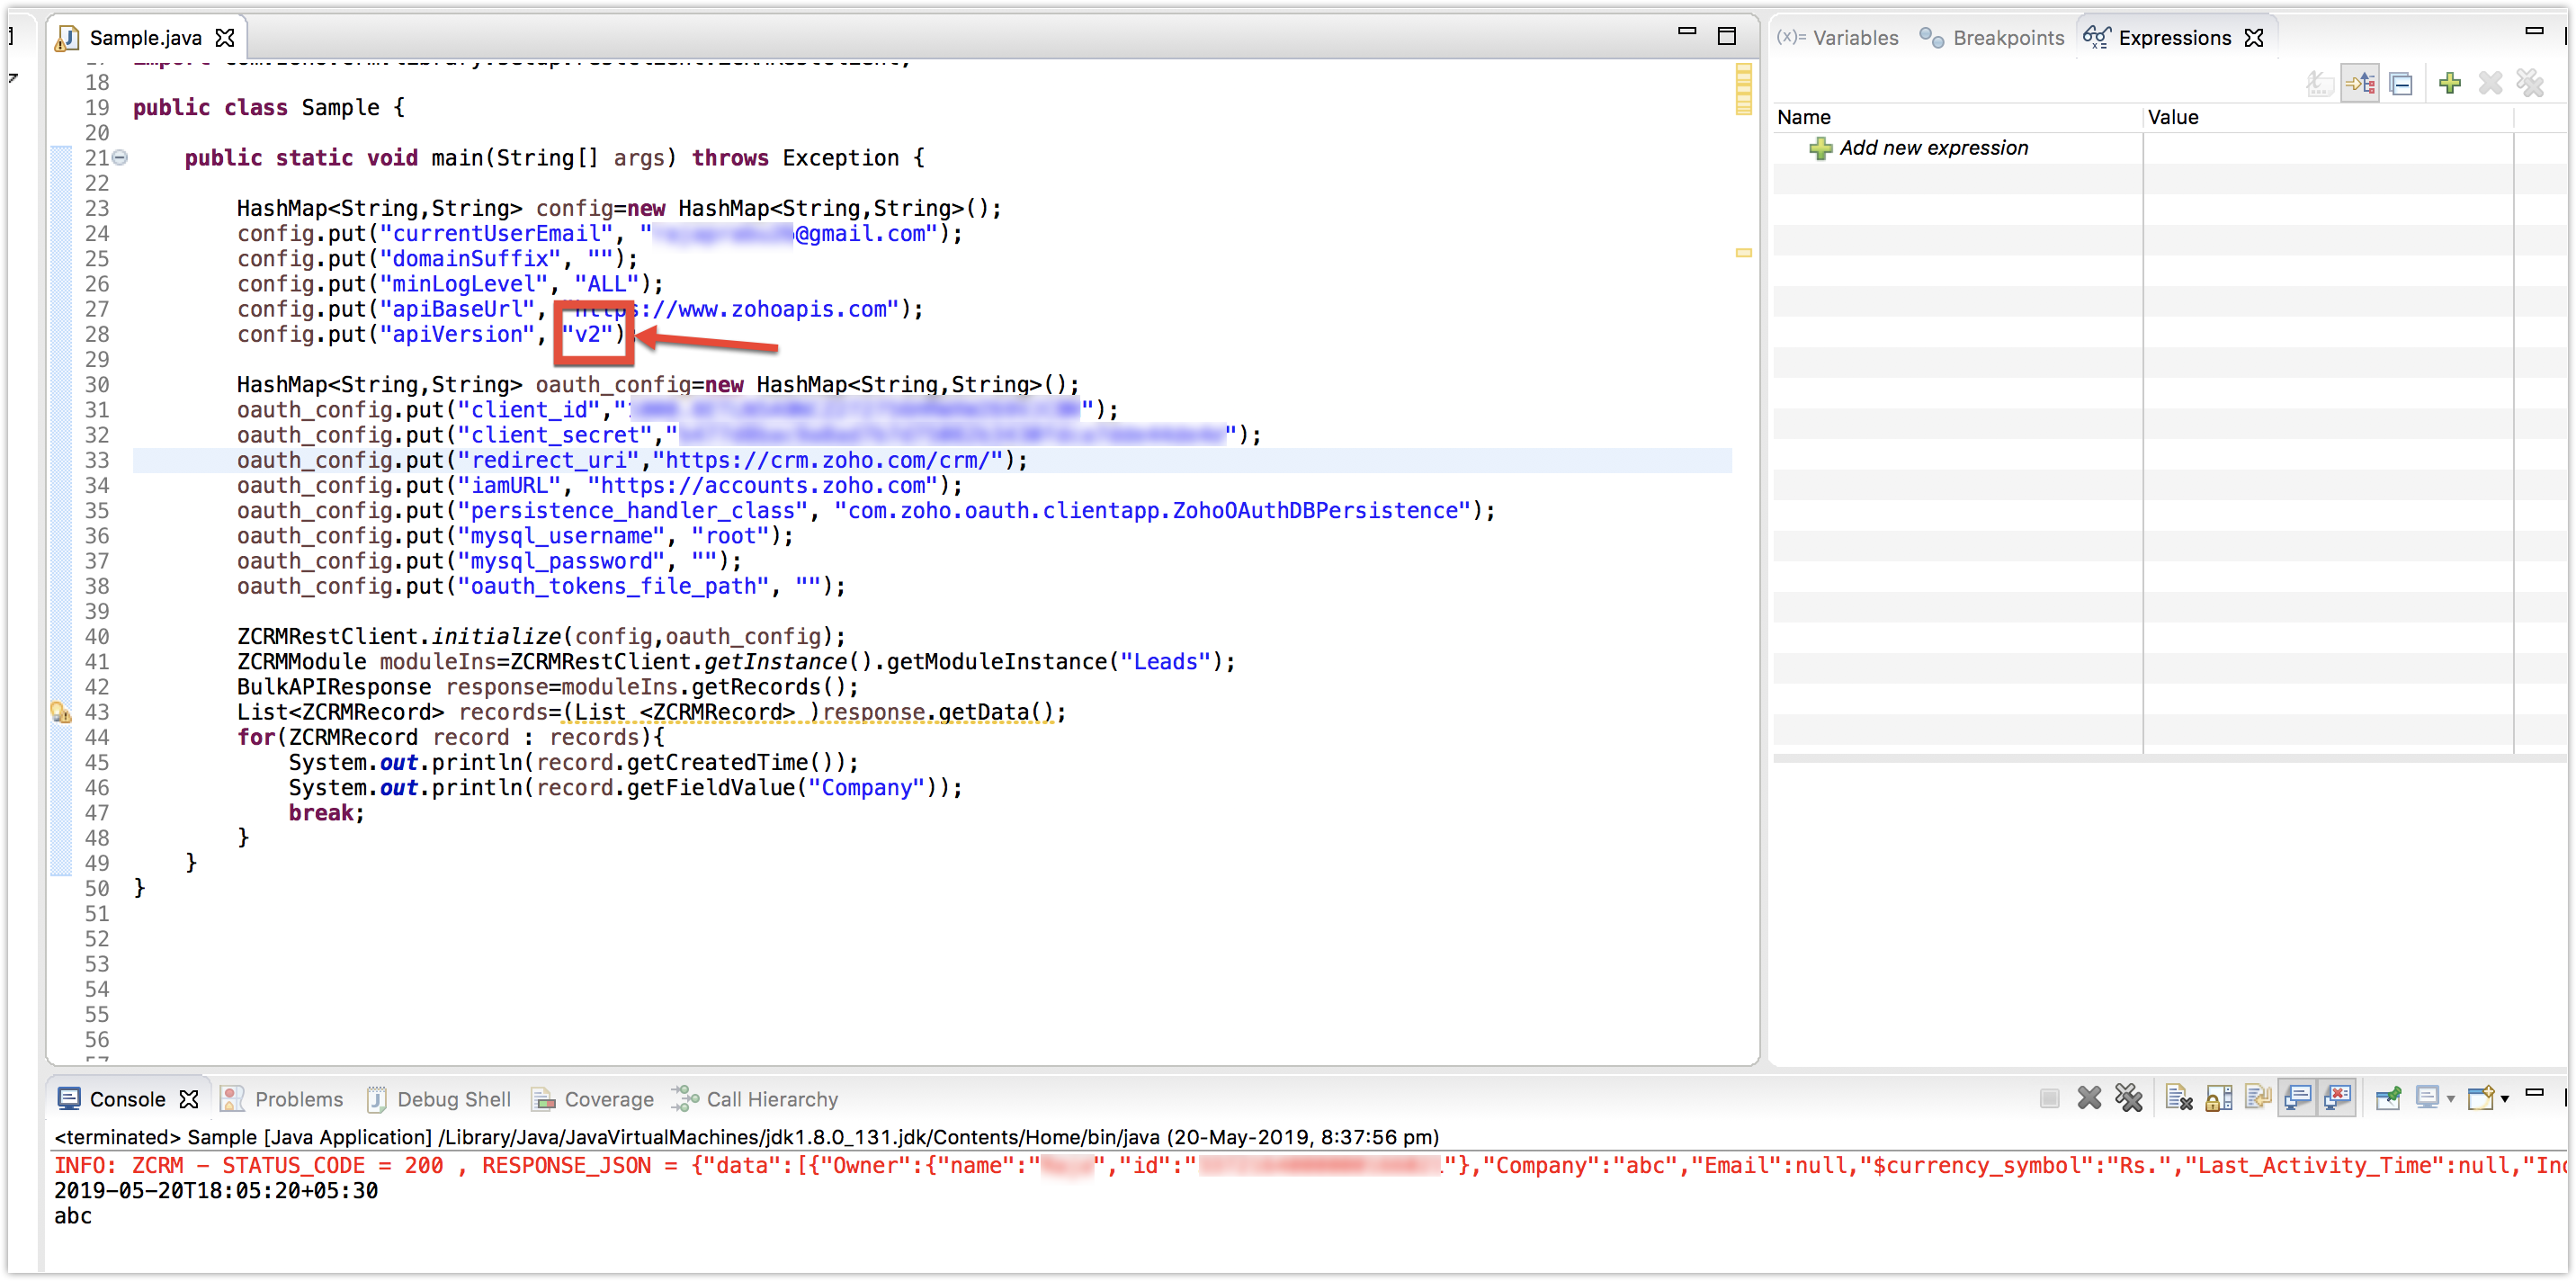Open Display Selected Console menu
The width and height of the screenshot is (2576, 1281).
pyautogui.click(x=2427, y=1099)
